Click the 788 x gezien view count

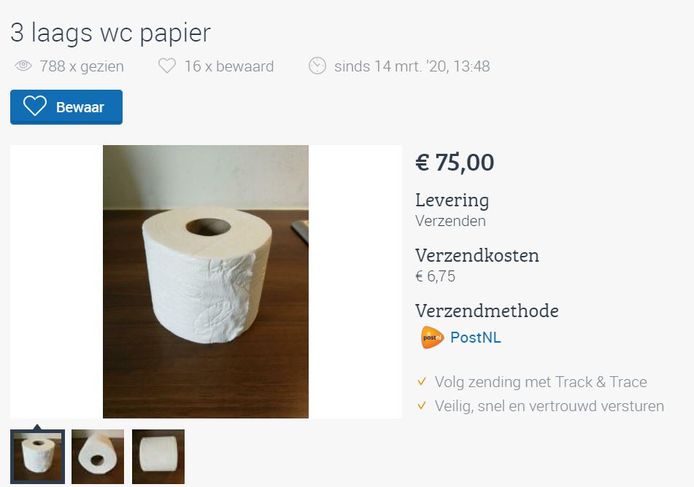point(82,66)
